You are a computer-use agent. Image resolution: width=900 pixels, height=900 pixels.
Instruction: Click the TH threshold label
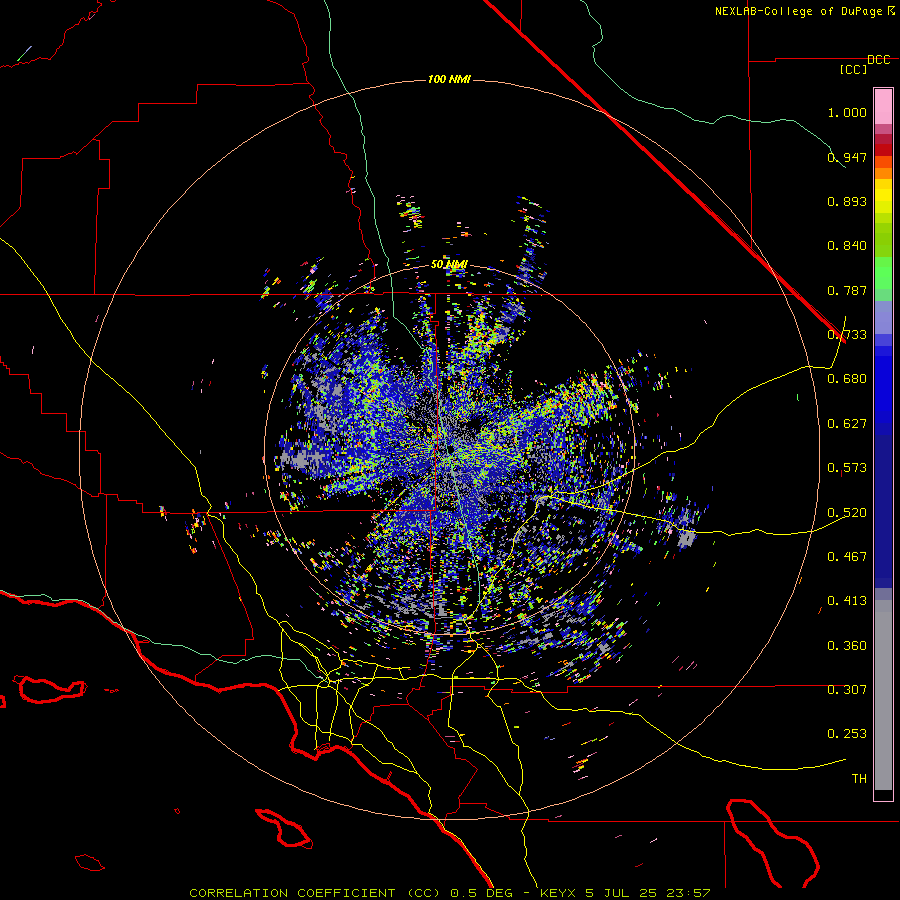tap(859, 779)
